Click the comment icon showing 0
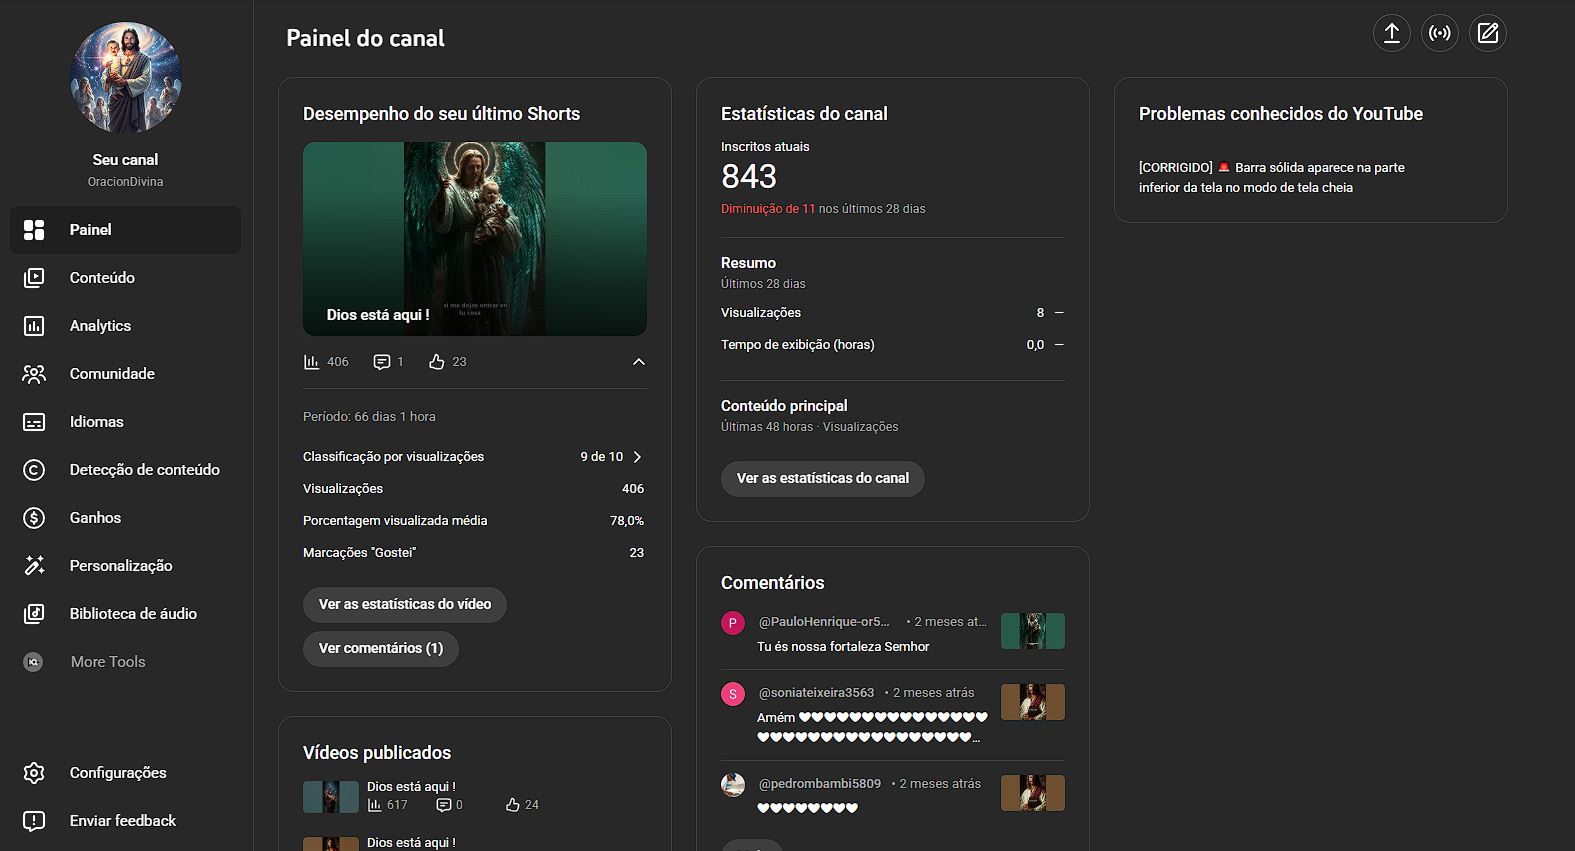The image size is (1575, 851). tap(444, 805)
